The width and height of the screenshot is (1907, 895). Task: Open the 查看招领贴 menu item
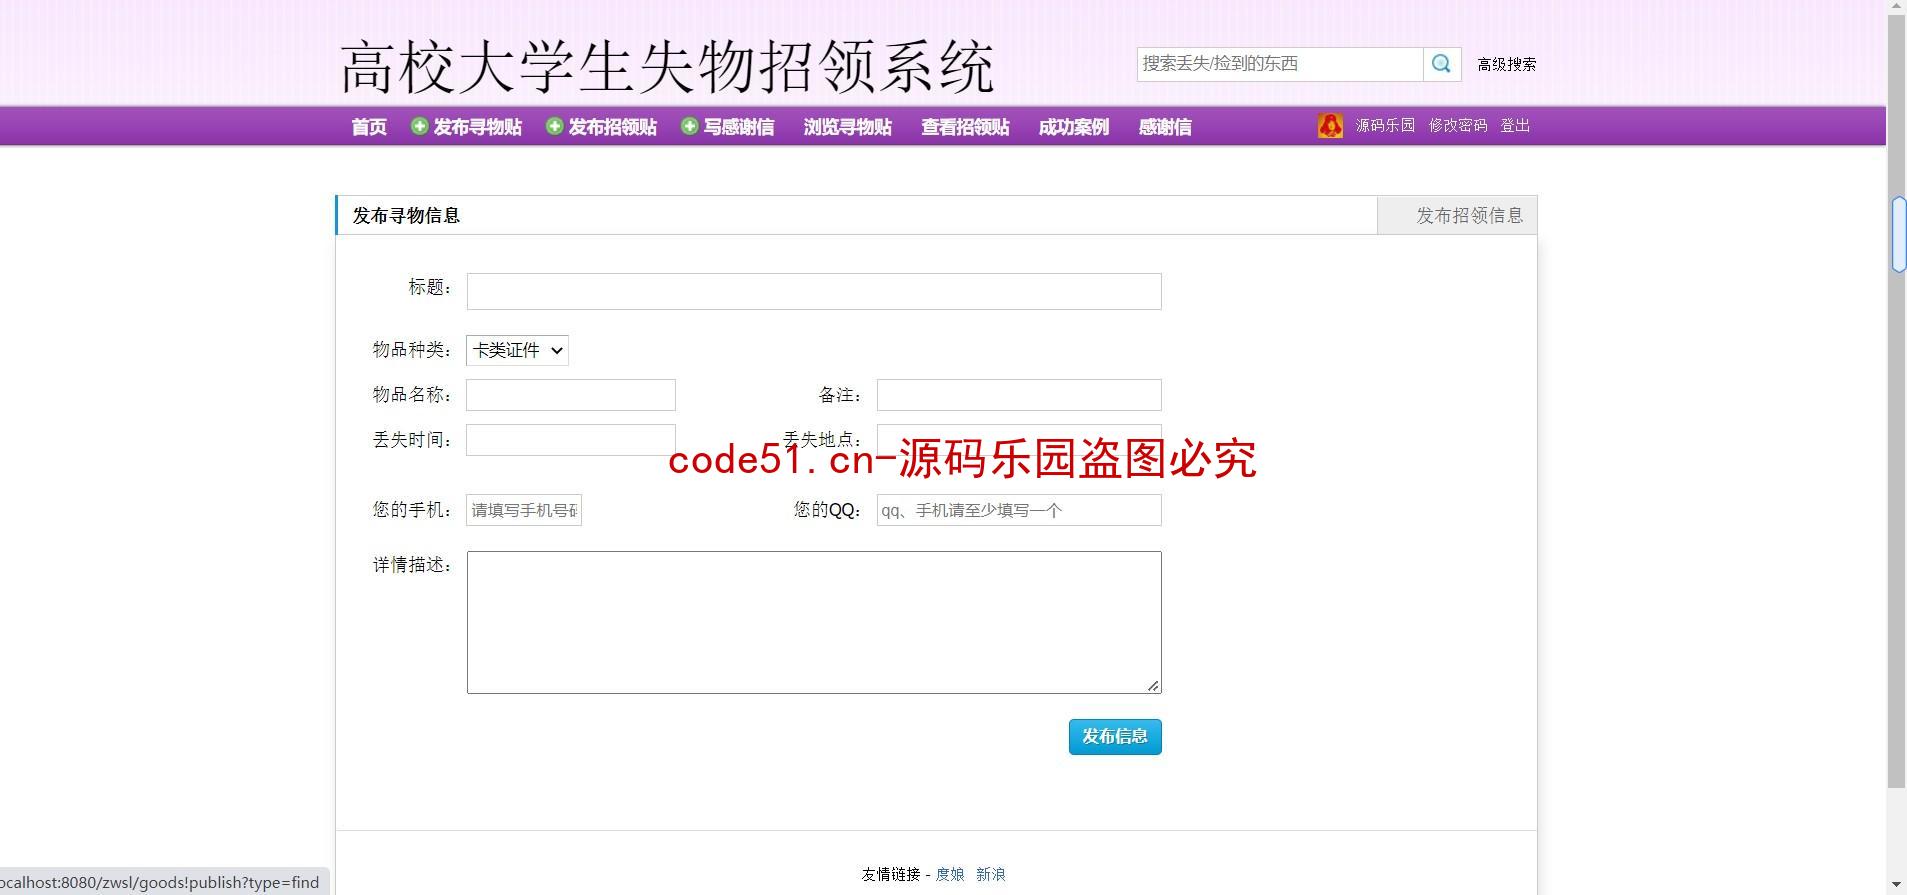tap(965, 127)
